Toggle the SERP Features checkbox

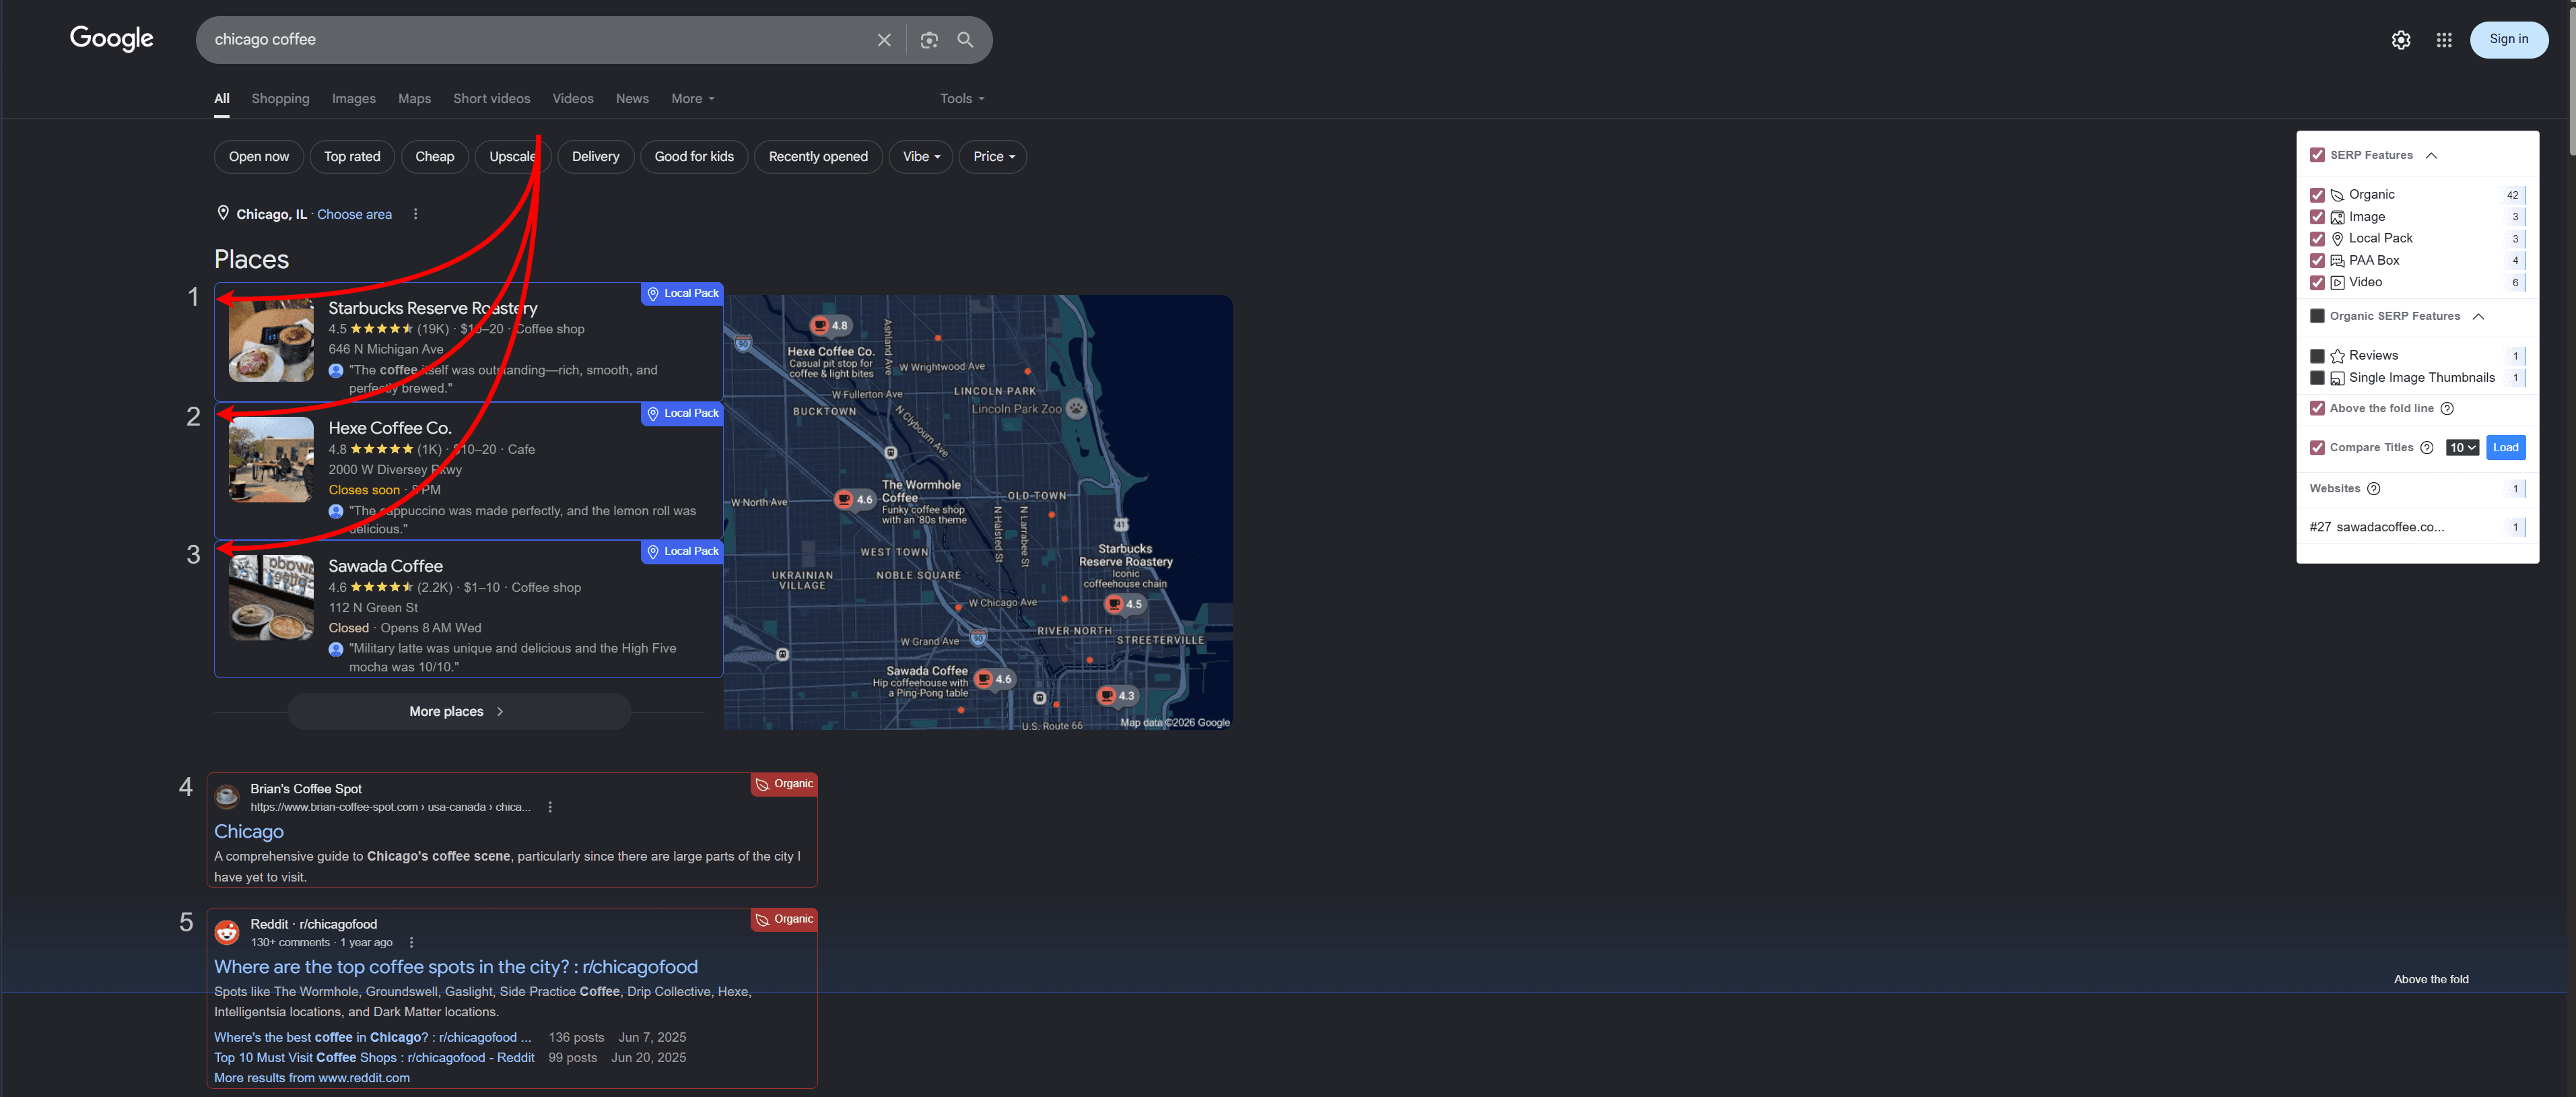(x=2317, y=155)
